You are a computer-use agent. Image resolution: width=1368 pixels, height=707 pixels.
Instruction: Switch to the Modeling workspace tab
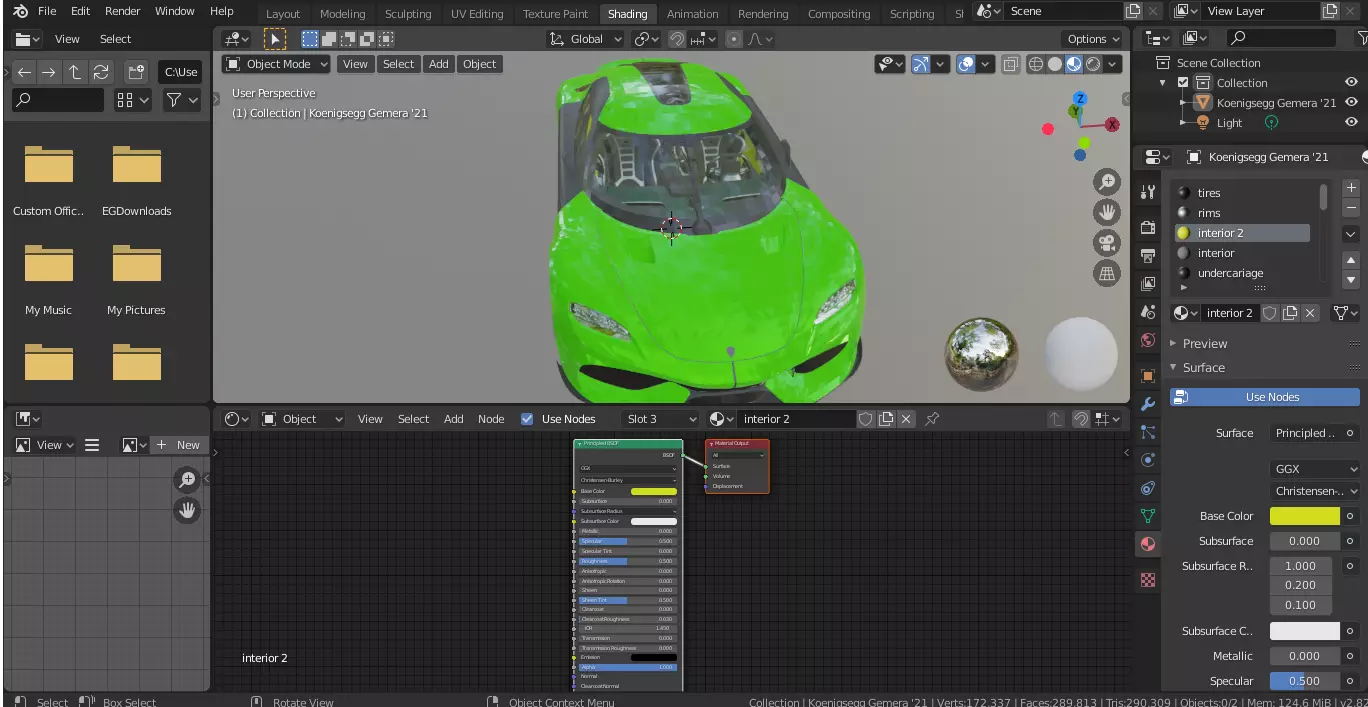(x=343, y=14)
